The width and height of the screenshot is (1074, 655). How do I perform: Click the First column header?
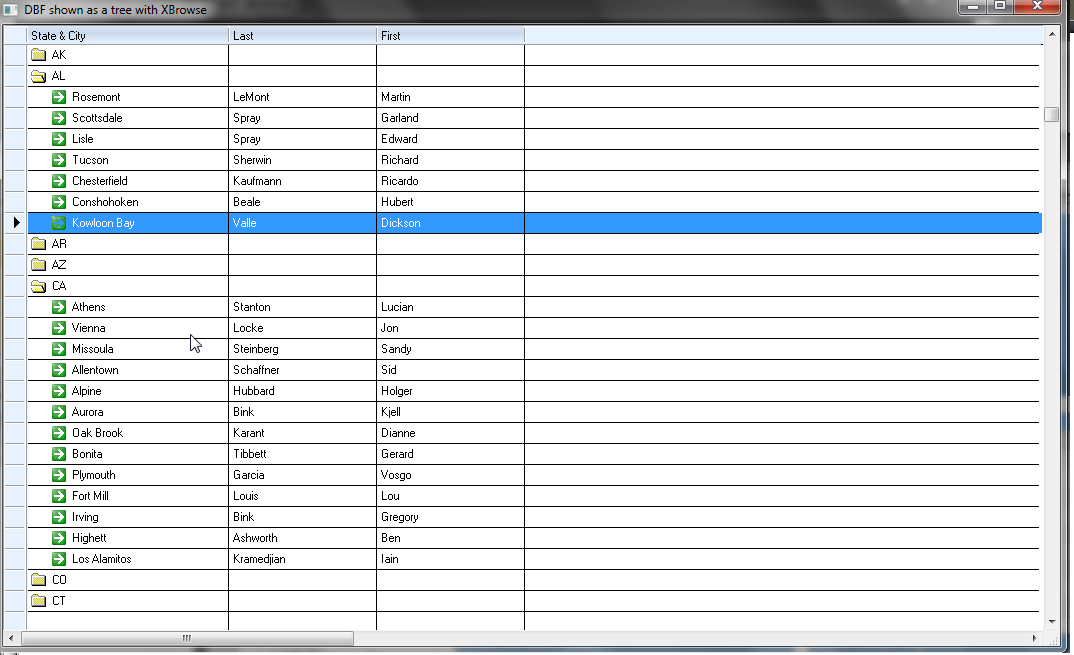point(451,36)
